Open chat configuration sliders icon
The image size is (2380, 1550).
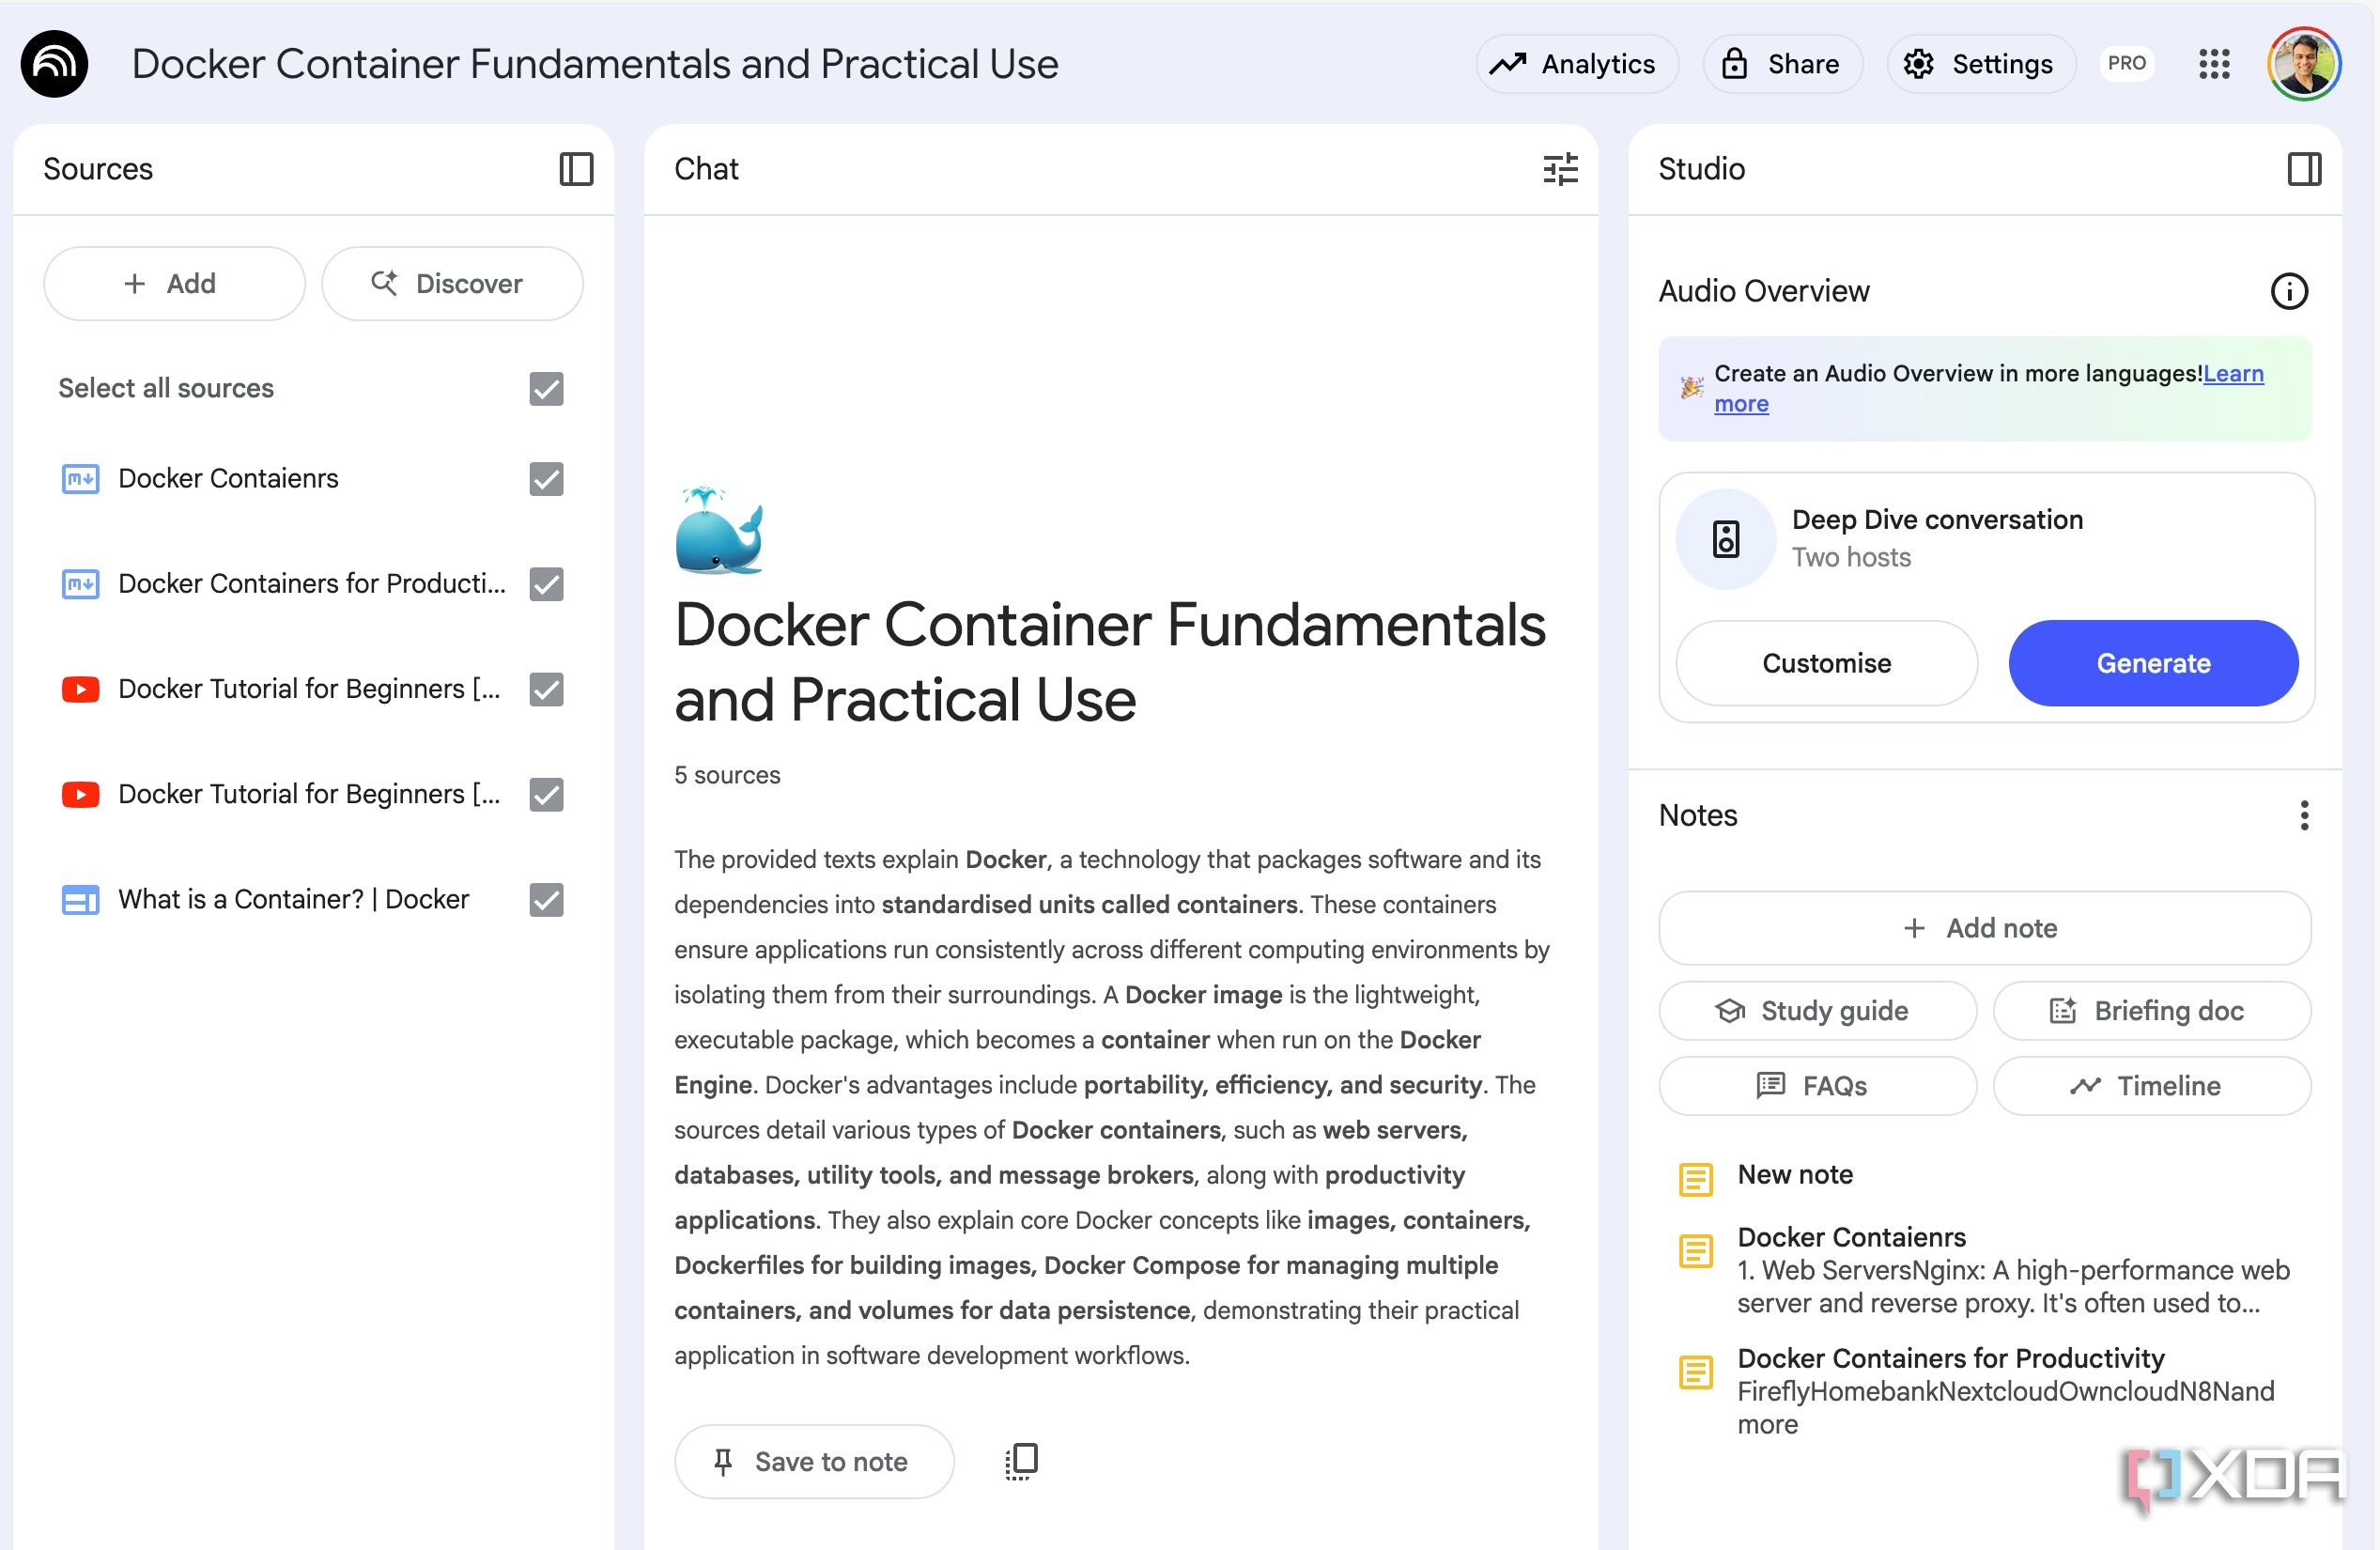coord(1560,169)
